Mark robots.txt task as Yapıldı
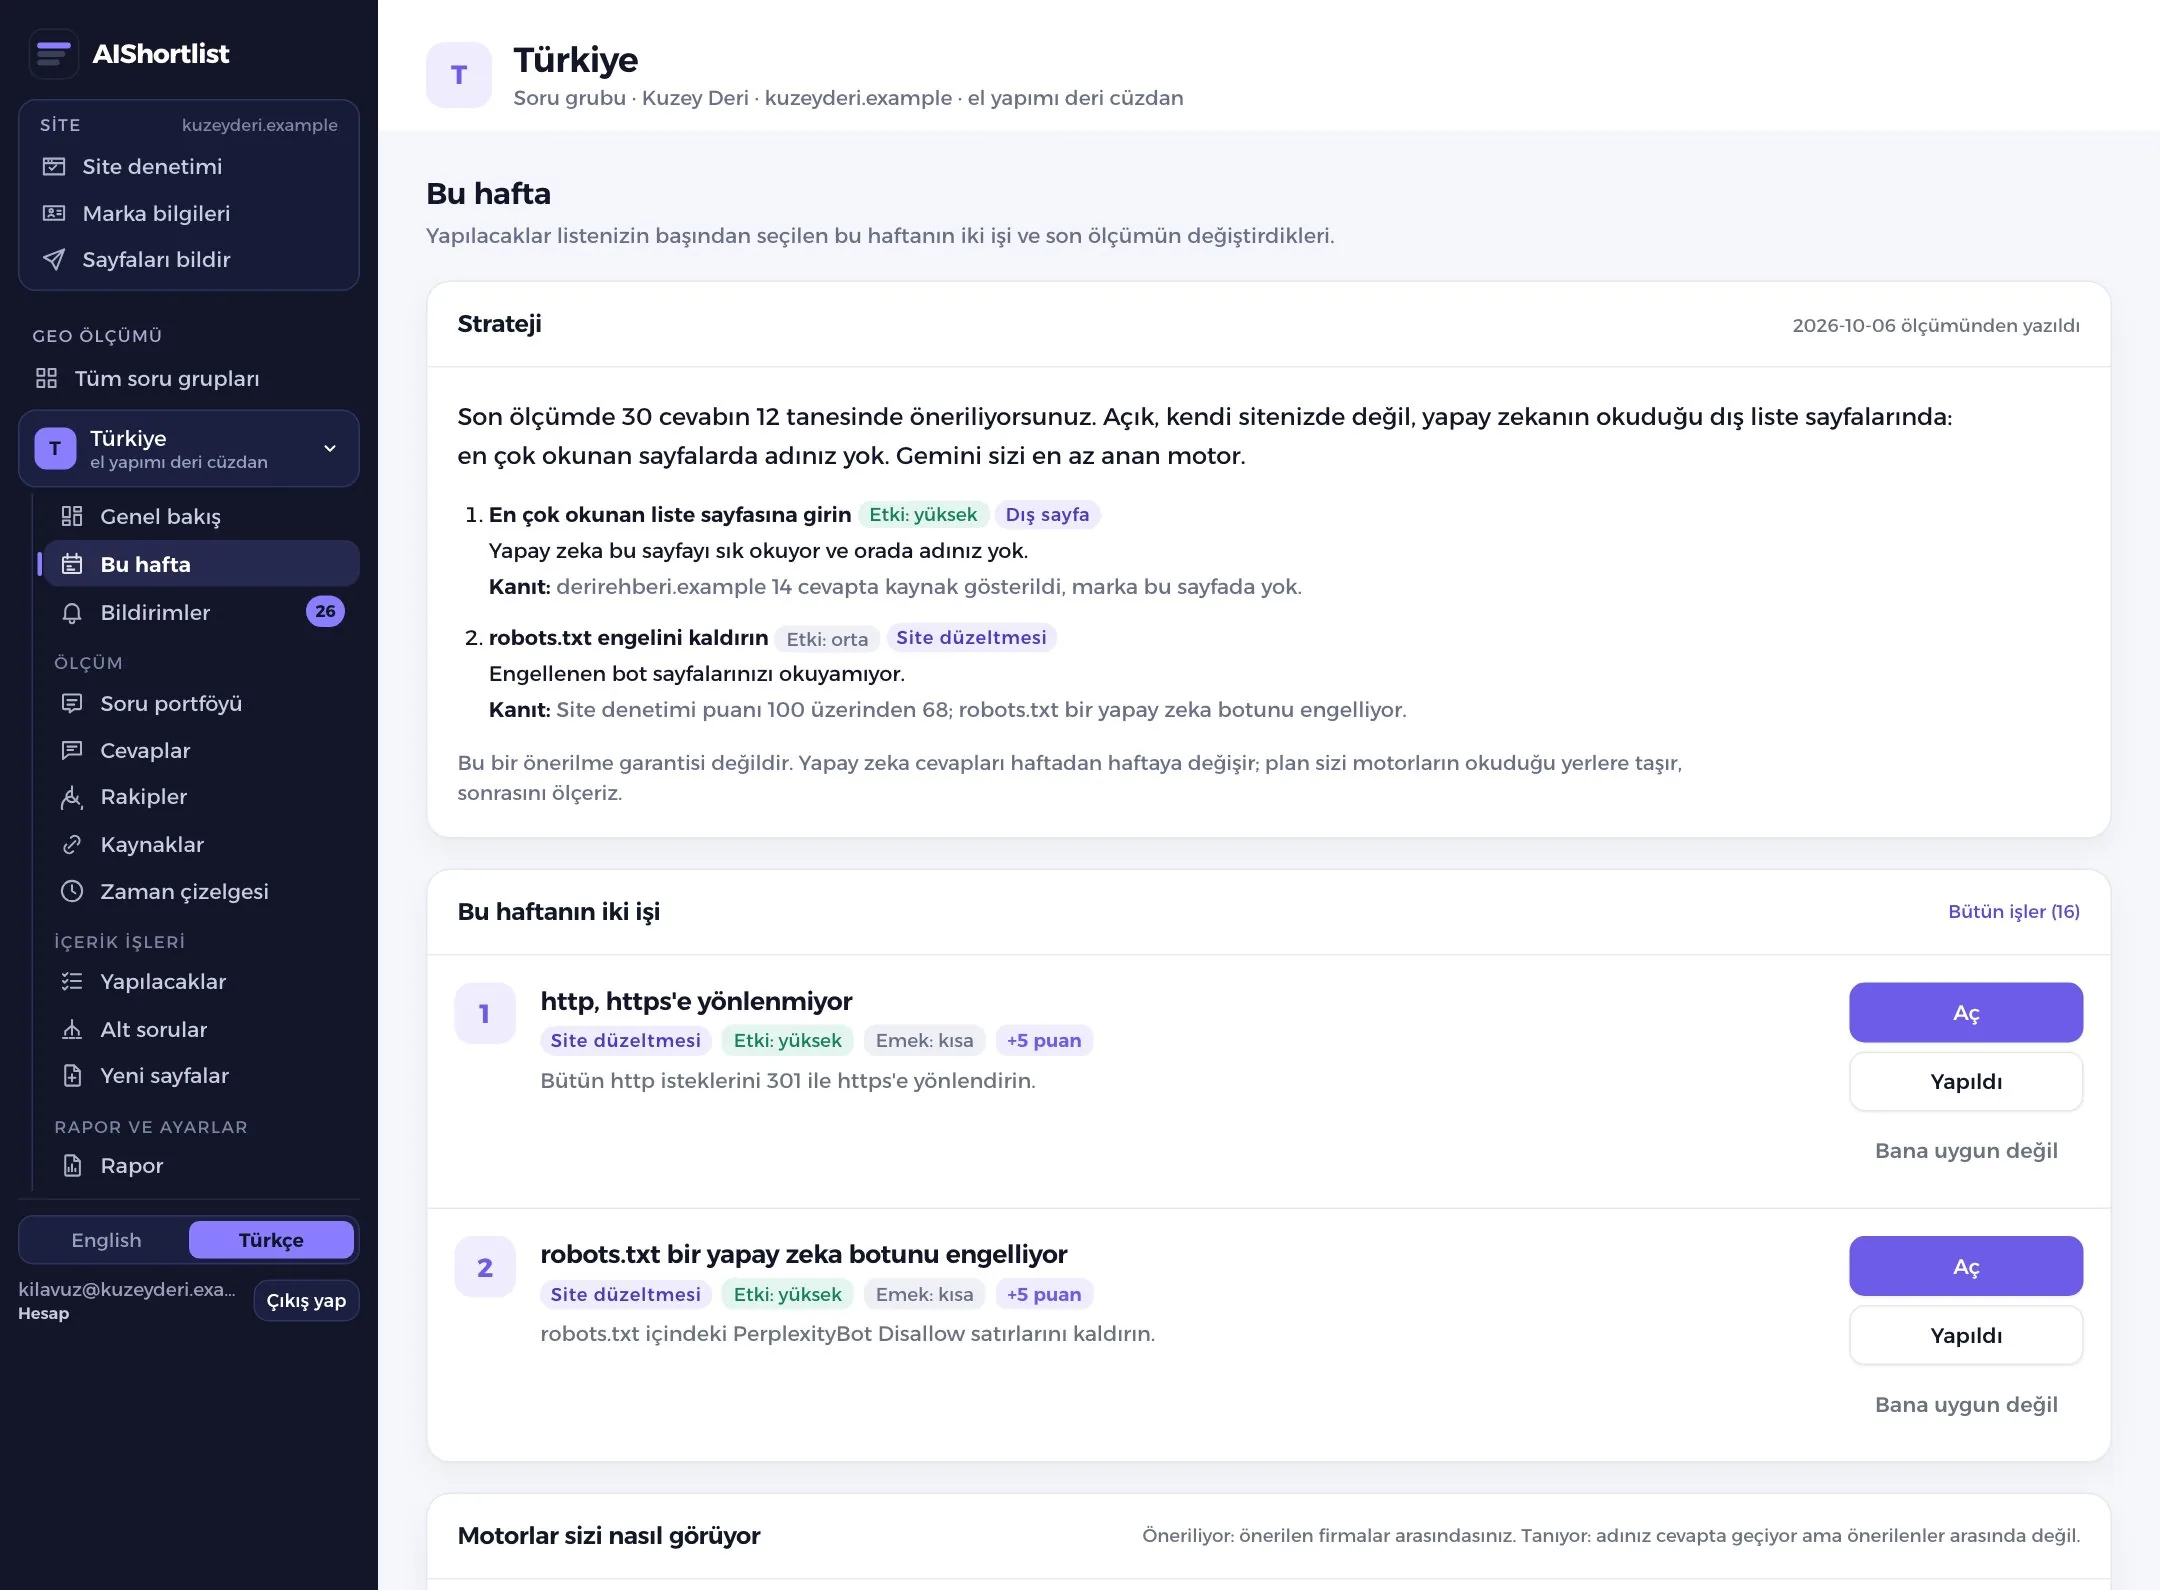2160x1590 pixels. pos(1966,1335)
